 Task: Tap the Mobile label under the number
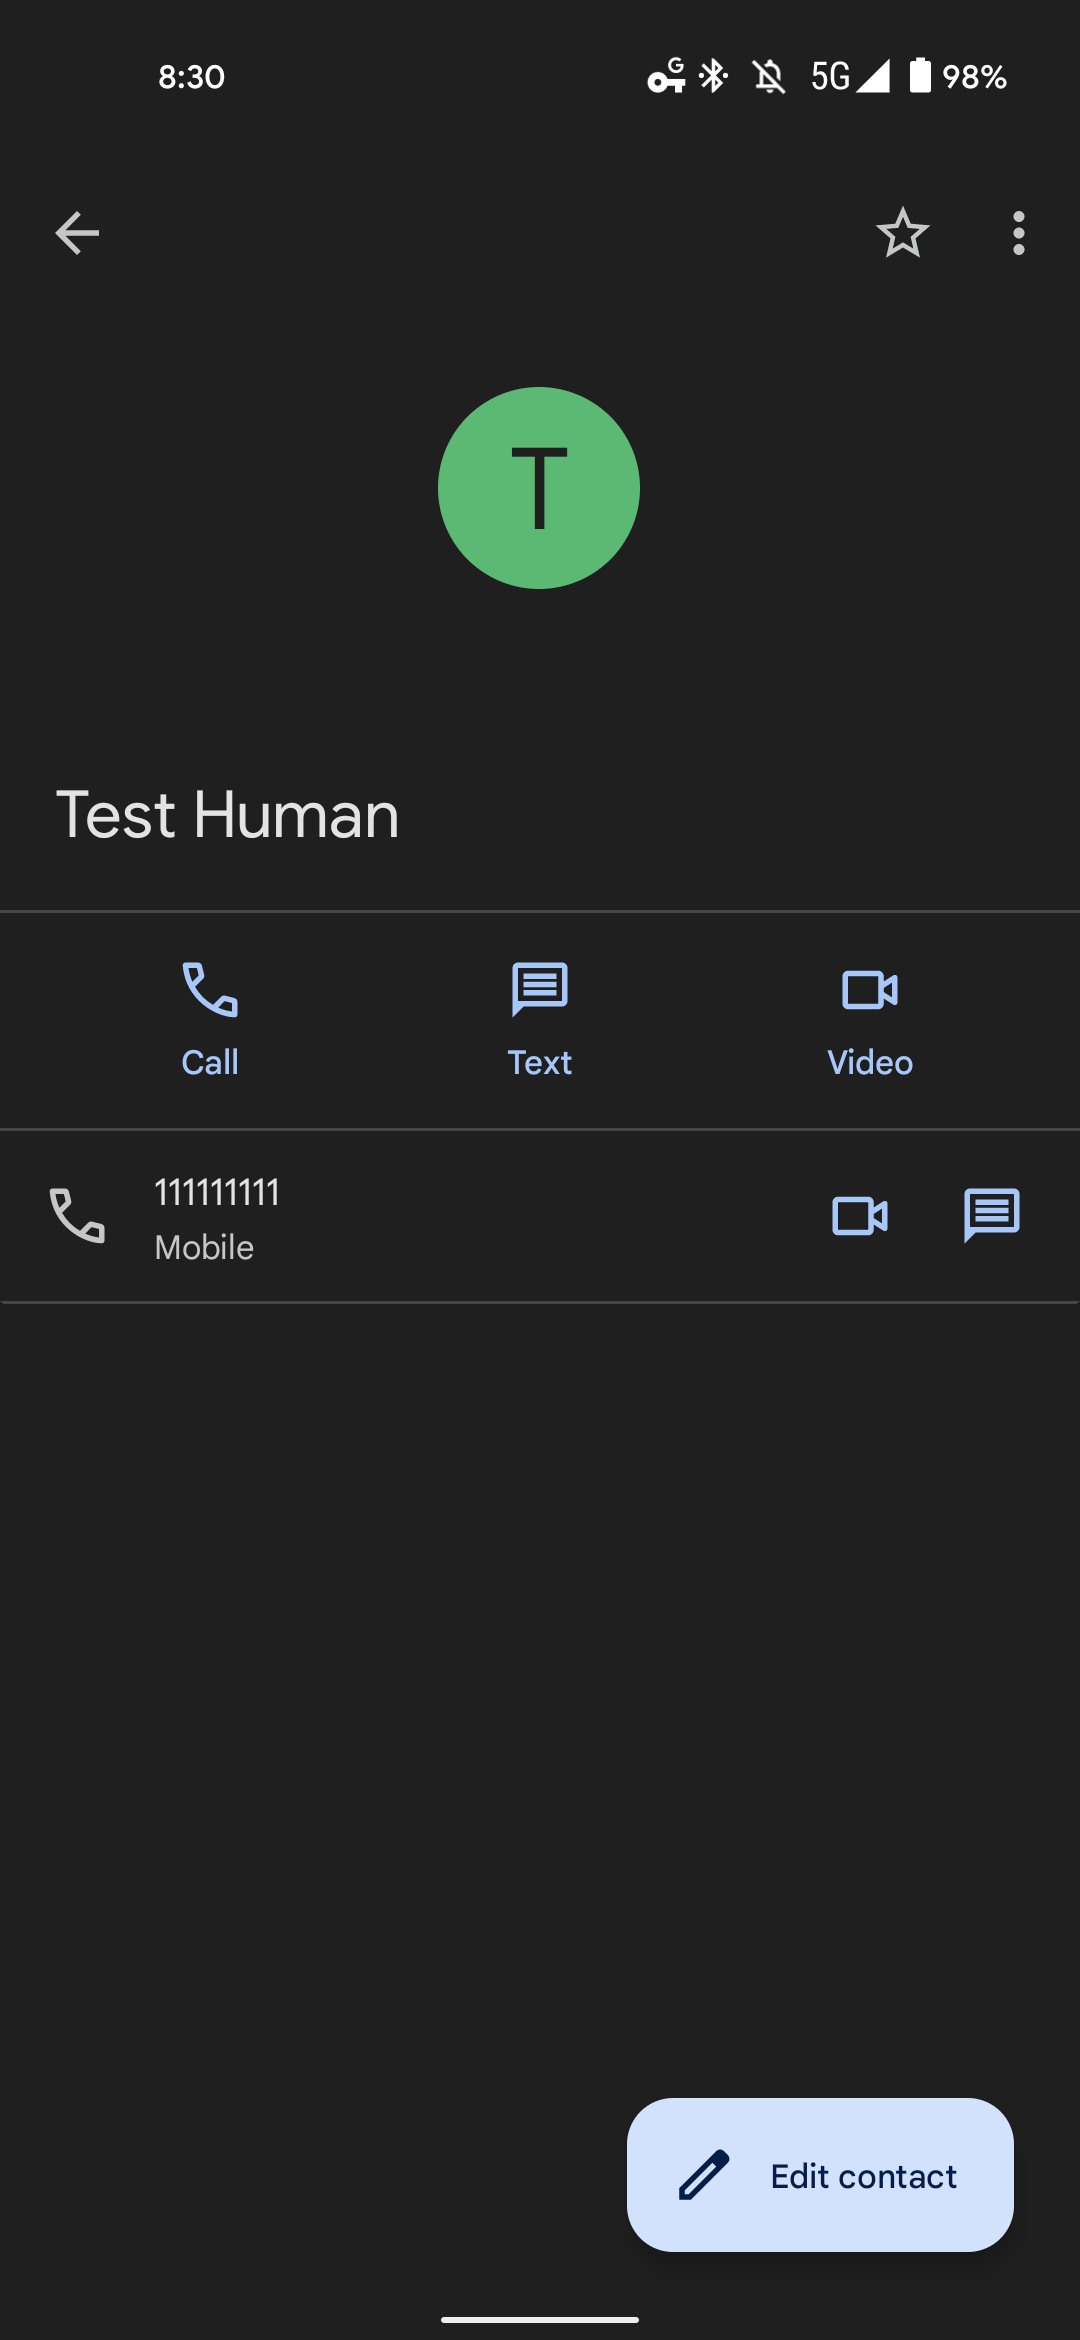[204, 1248]
